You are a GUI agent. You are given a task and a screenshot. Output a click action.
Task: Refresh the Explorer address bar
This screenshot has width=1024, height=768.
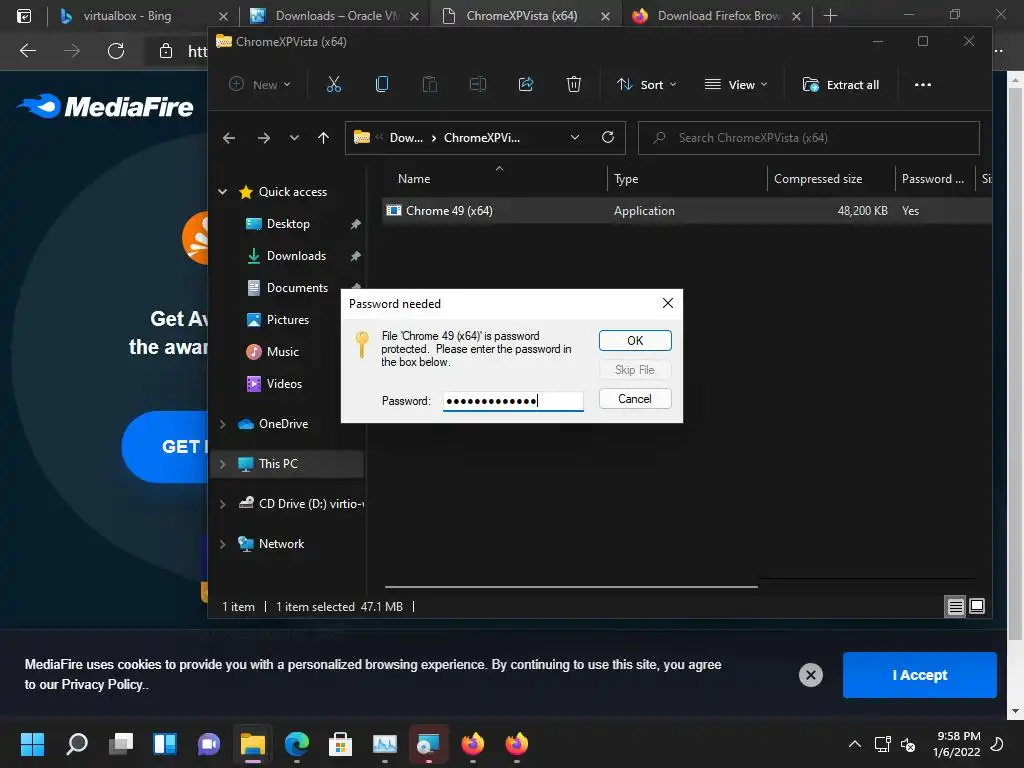pyautogui.click(x=608, y=138)
